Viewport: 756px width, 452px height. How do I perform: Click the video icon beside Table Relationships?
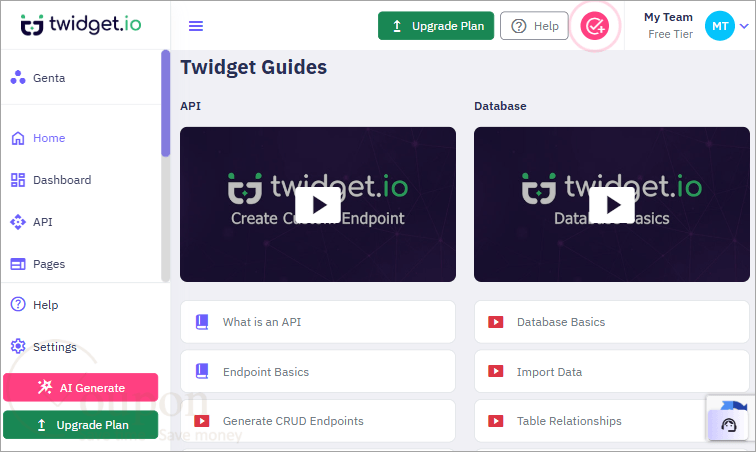[x=496, y=421]
